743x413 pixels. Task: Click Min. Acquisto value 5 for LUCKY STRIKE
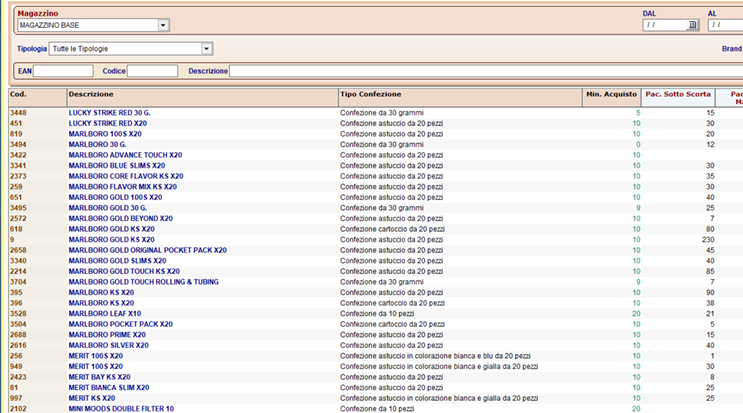point(638,113)
